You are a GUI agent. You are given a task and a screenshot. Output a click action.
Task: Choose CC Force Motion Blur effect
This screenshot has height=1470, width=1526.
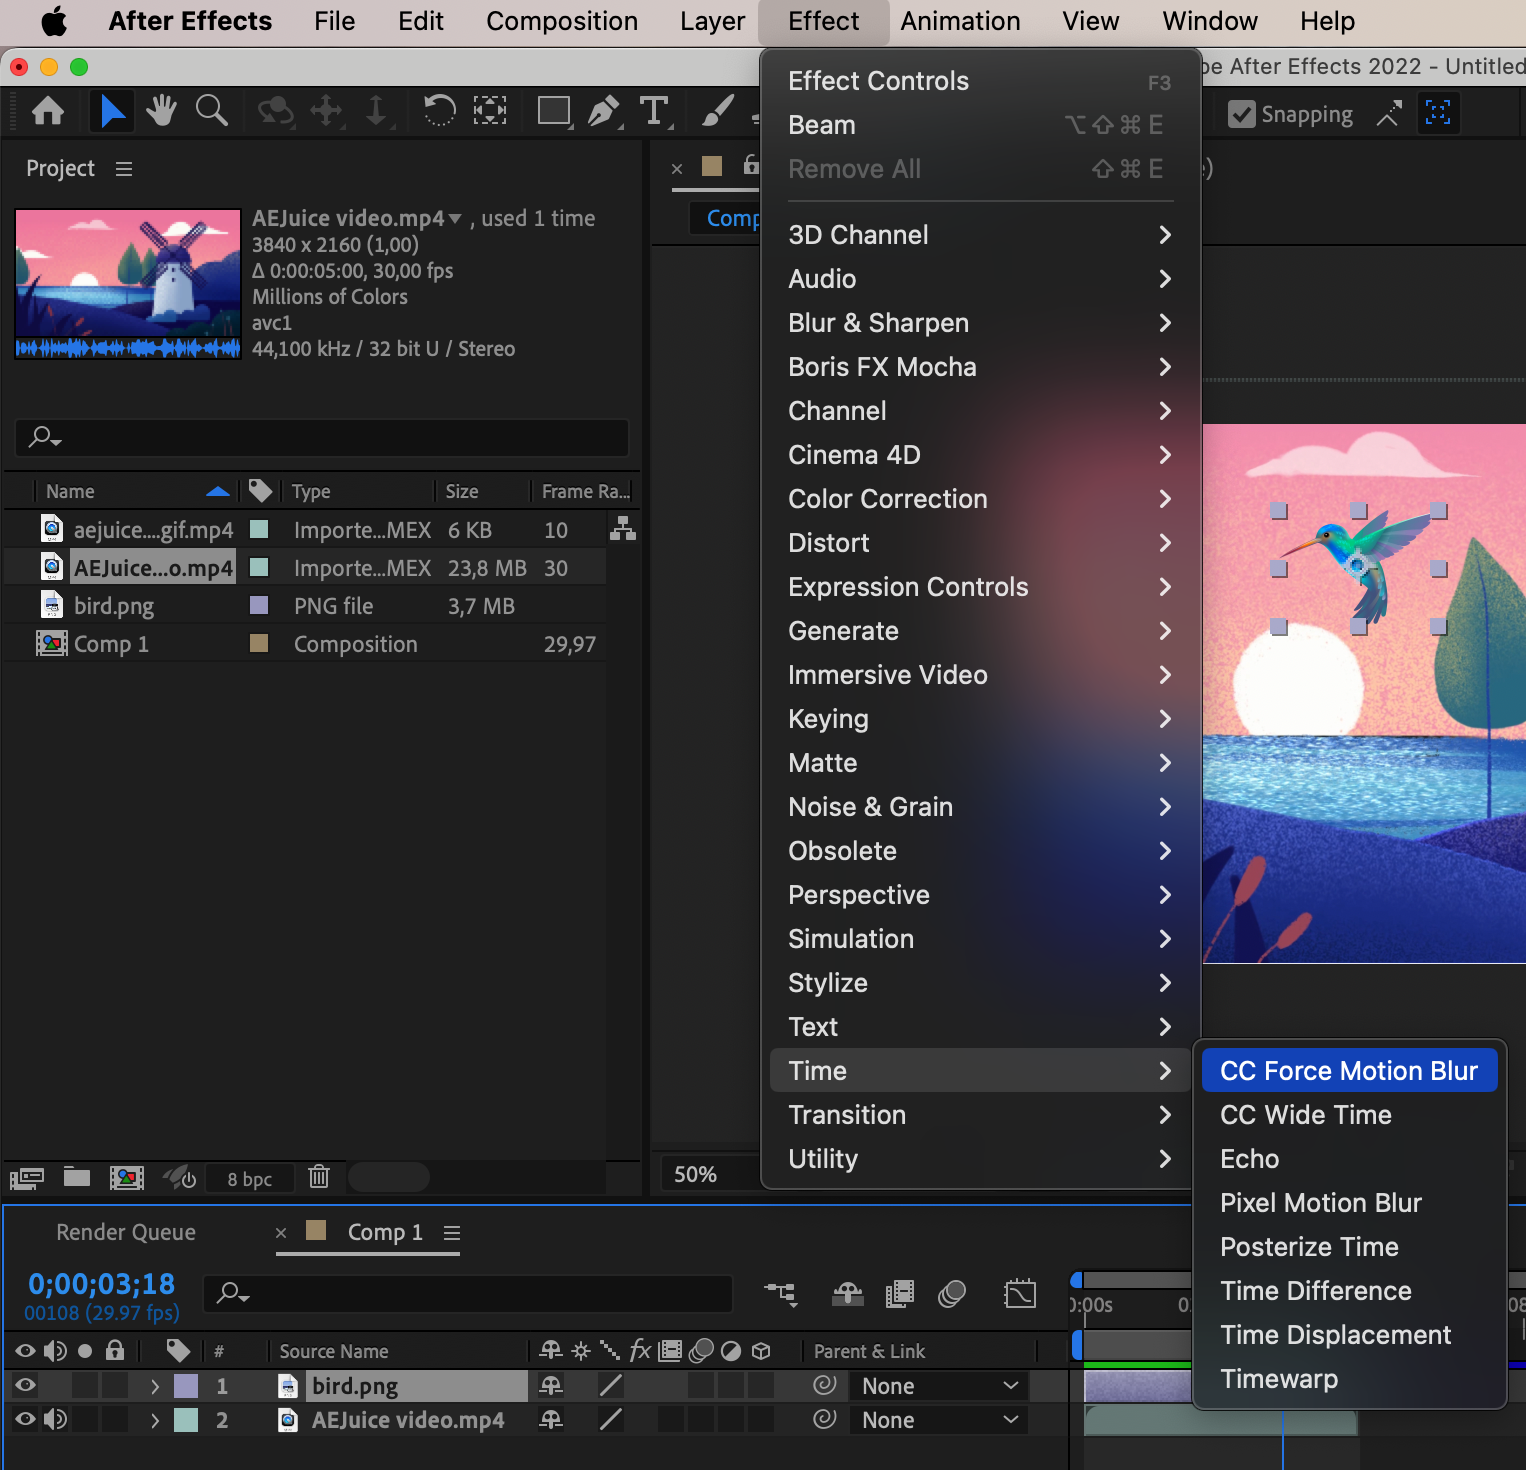1348,1071
